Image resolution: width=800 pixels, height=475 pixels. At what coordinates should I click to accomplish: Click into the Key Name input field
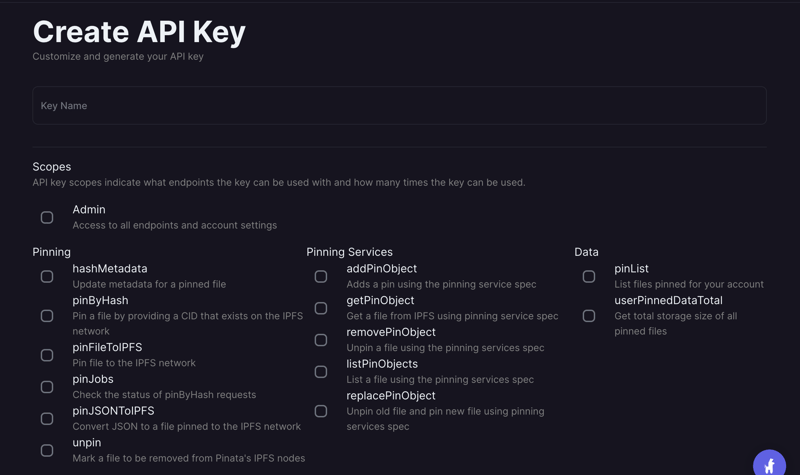(x=399, y=105)
